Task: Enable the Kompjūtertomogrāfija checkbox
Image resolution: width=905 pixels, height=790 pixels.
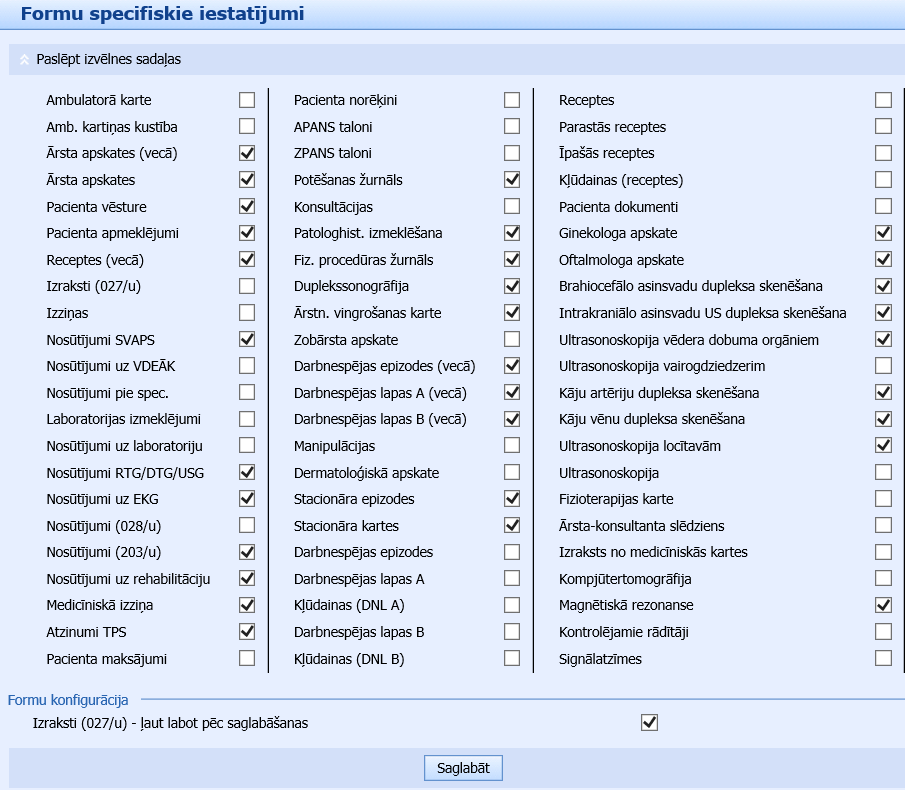Action: [883, 578]
